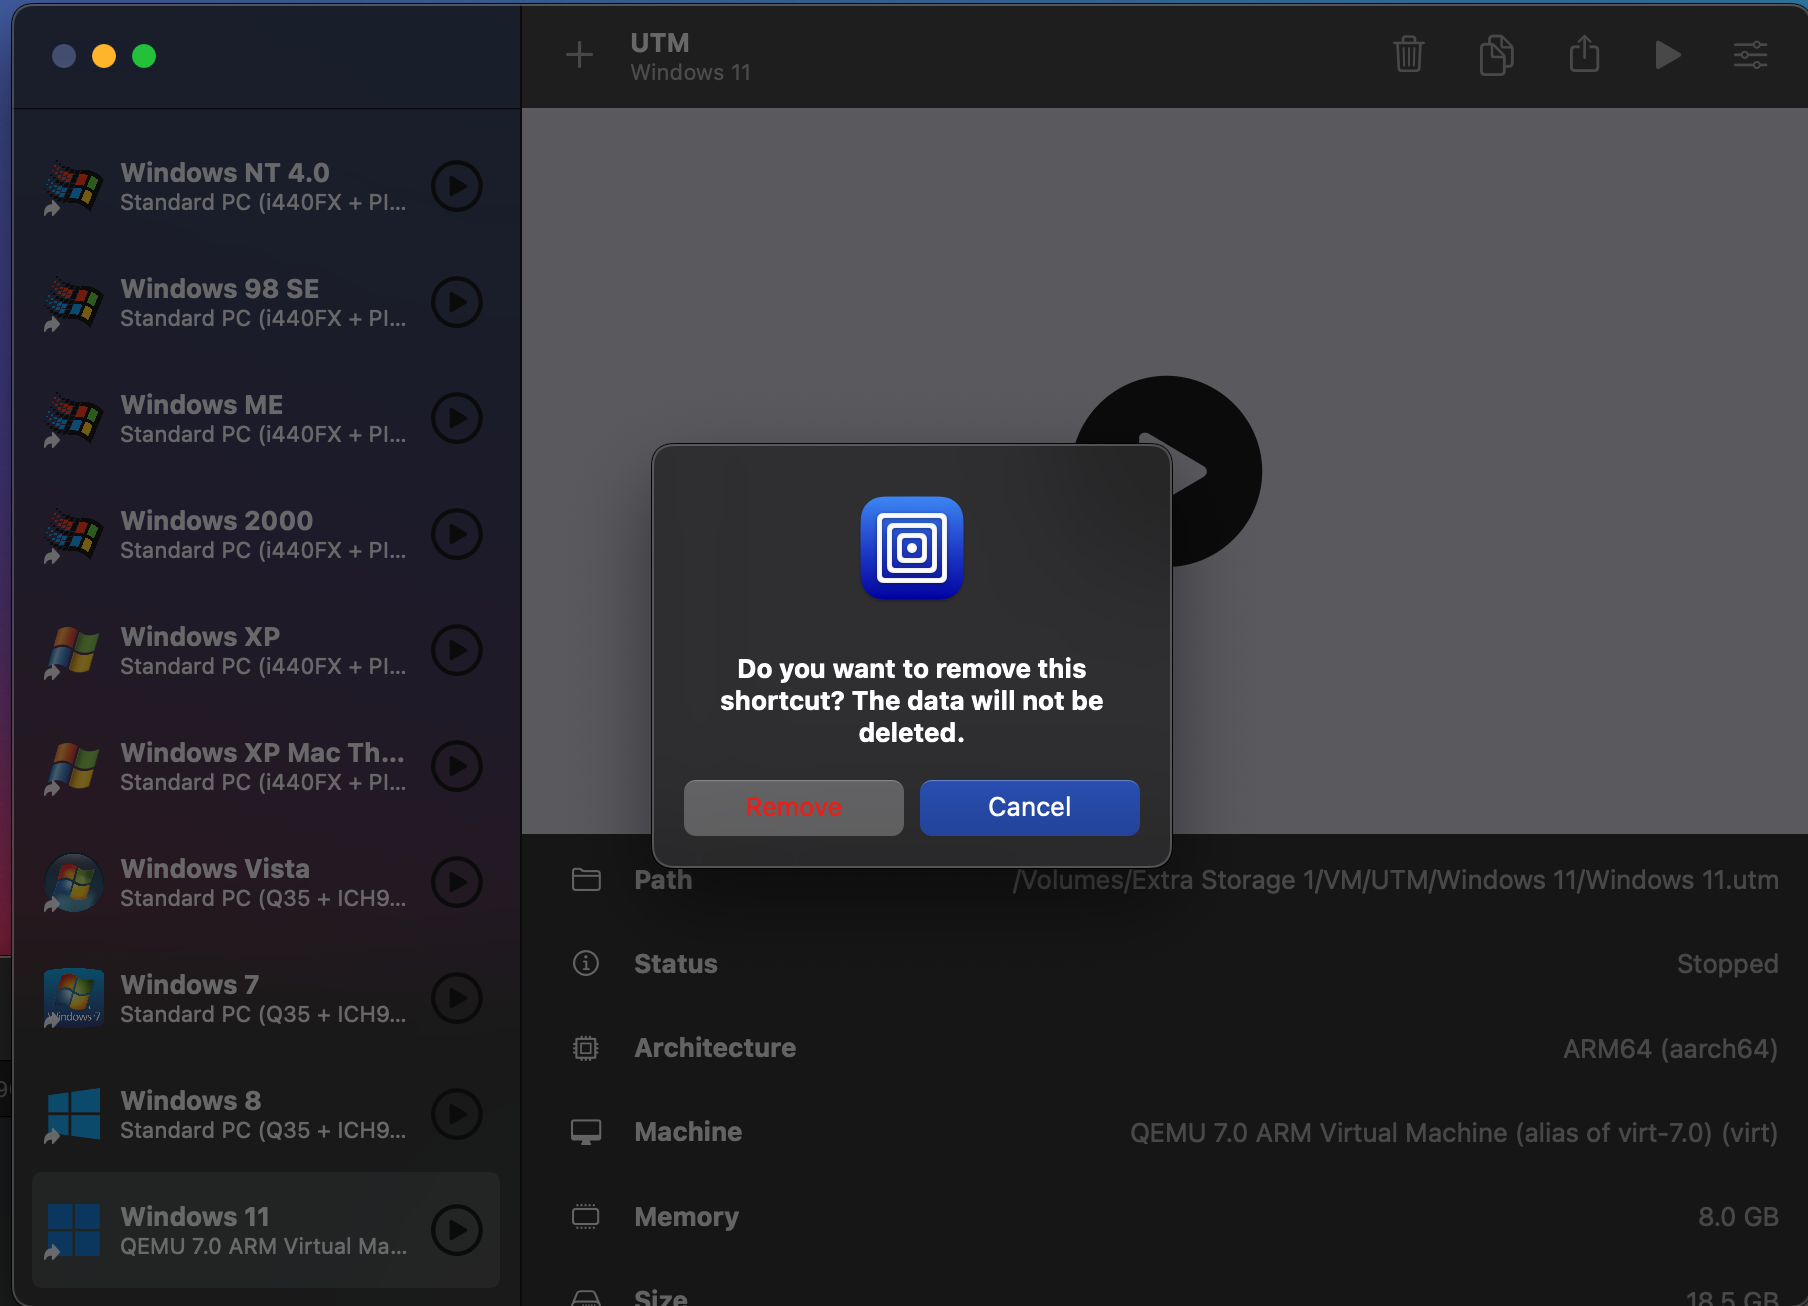Click the Architecture label
Screen dimensions: 1808x1306
coord(715,1048)
